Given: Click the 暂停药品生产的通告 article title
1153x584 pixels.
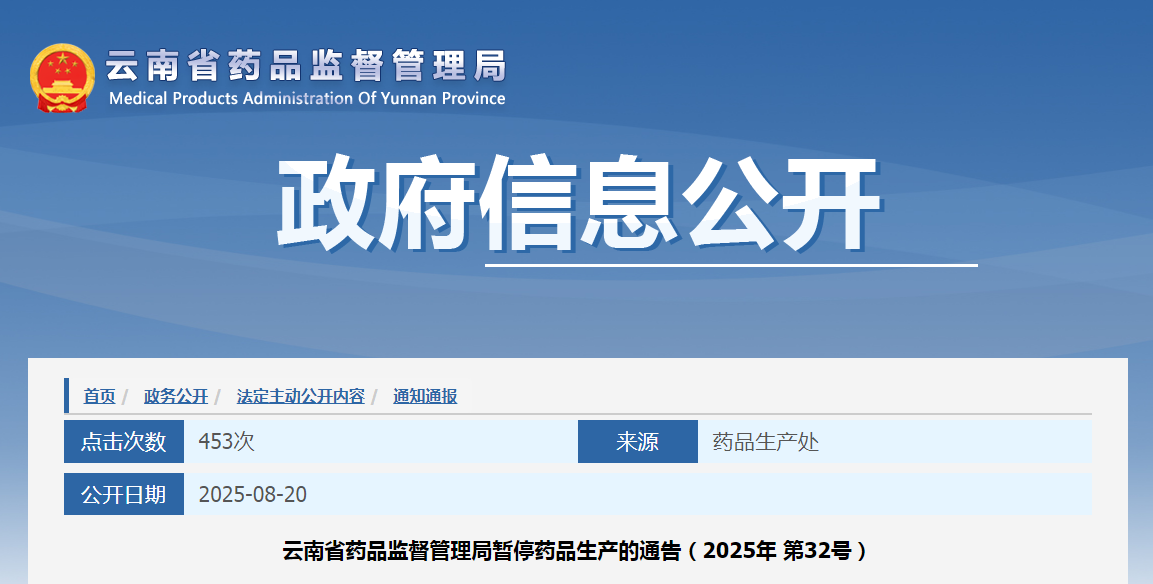Looking at the screenshot, I should point(576,550).
